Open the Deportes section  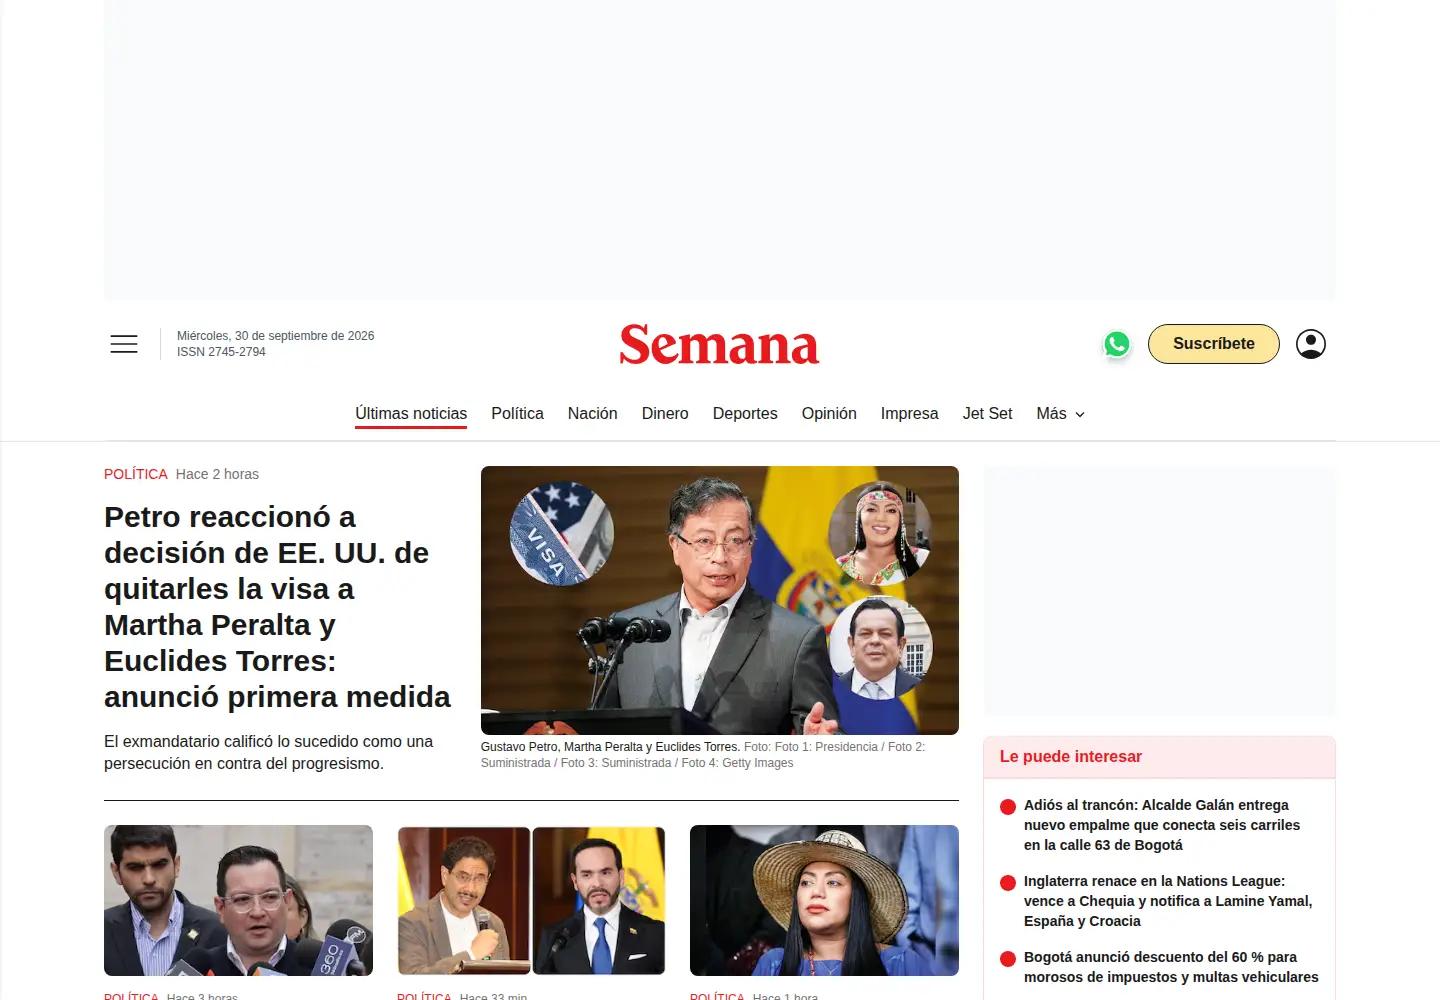pos(745,413)
